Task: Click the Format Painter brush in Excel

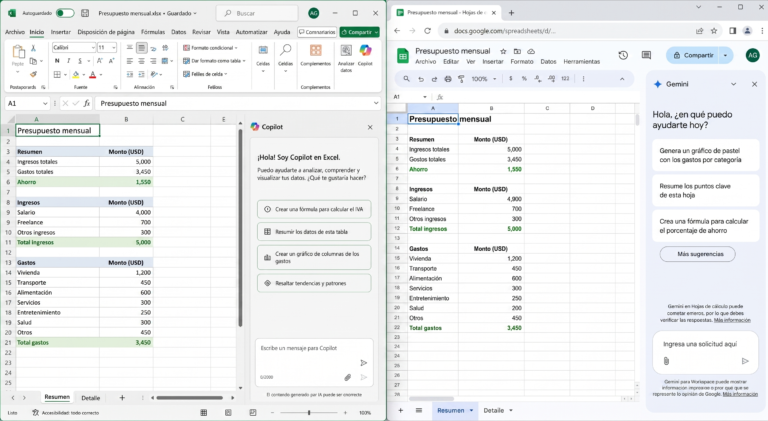Action: [33, 74]
